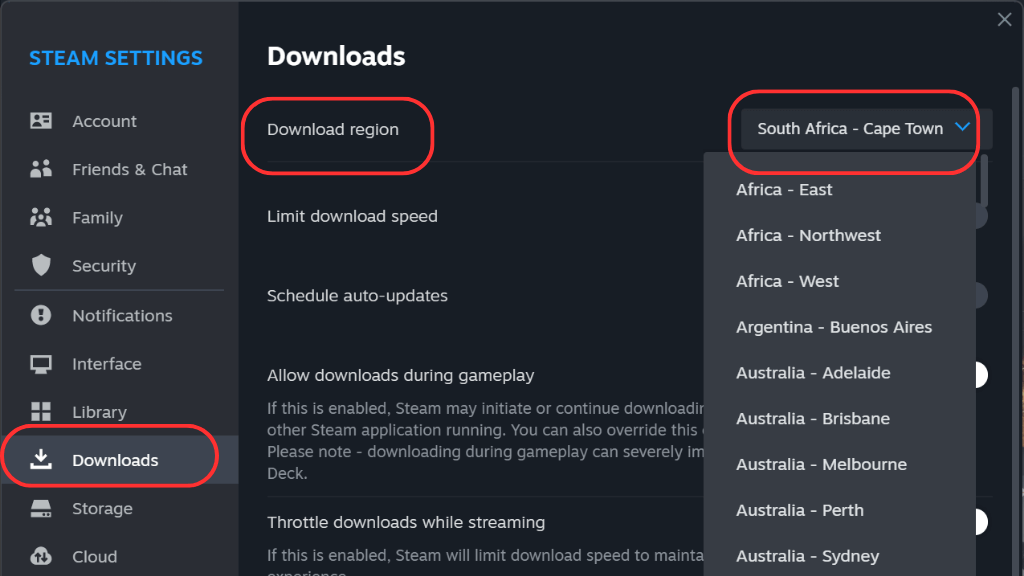Click the Family group icon
This screenshot has height=576, width=1024.
(41, 217)
